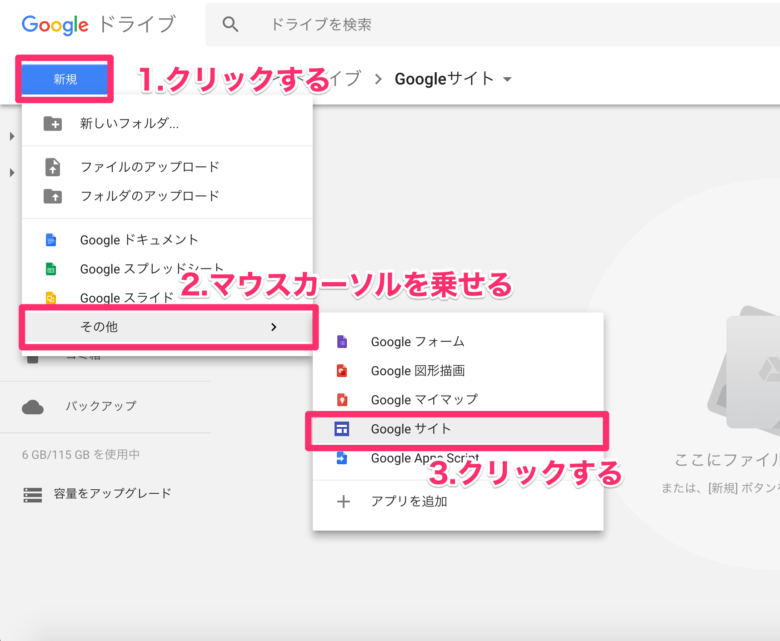Select Google フォーム from submenu
This screenshot has width=780, height=641.
458,342
